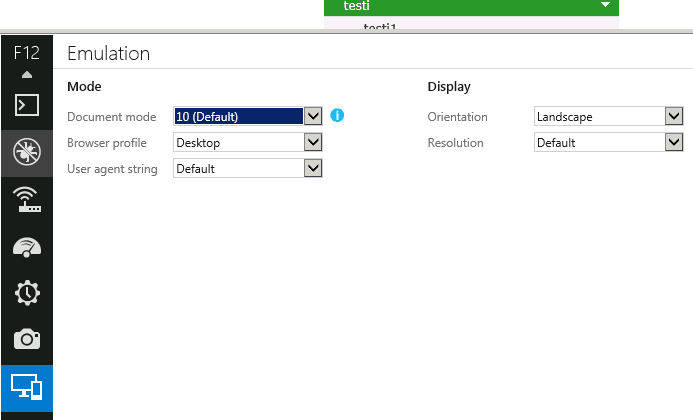Open the Browser profile dropdown
693x420 pixels.
(x=313, y=143)
